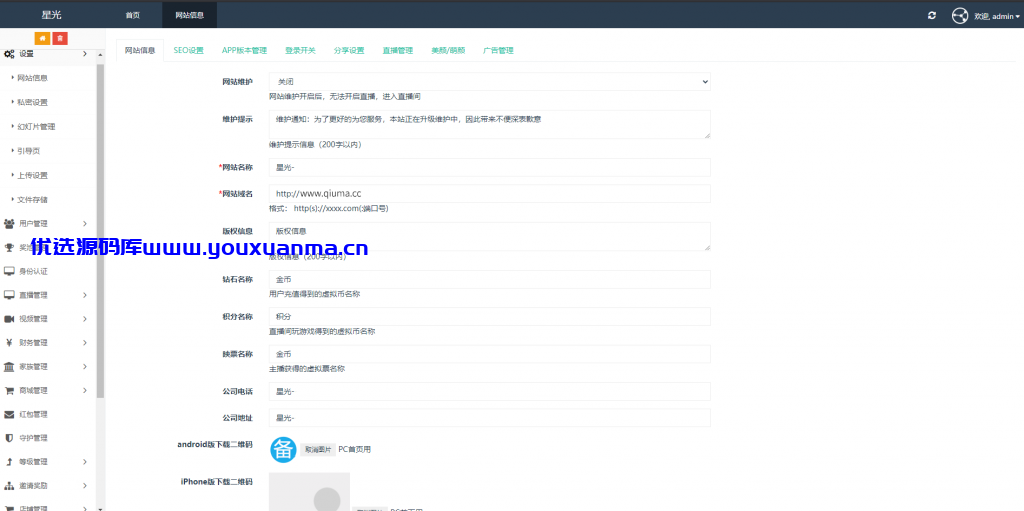Switch to the 登录开关 tab
Viewport: 1024px width, 511px height.
click(x=300, y=50)
